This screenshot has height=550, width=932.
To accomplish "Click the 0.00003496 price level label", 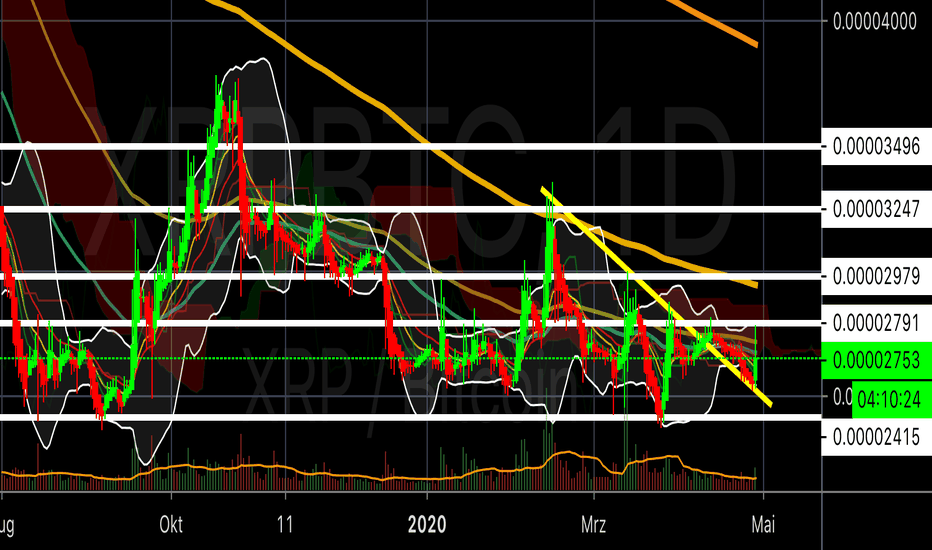I will 877,146.
